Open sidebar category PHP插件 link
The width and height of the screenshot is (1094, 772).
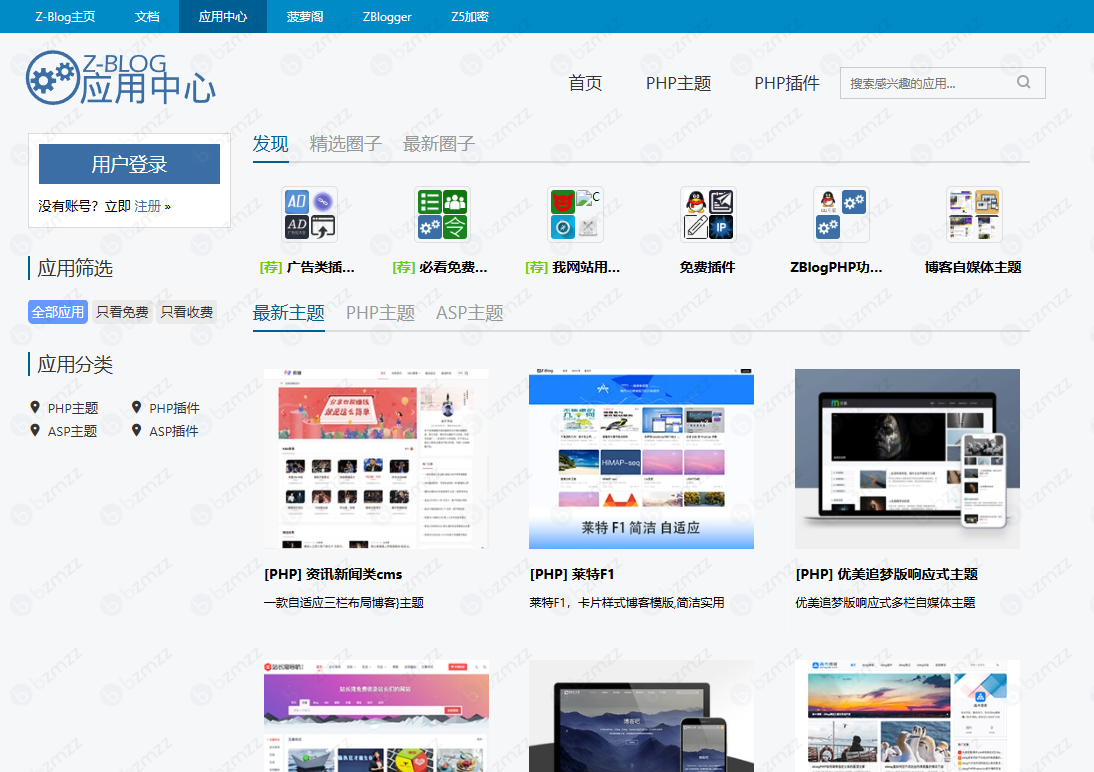[174, 408]
